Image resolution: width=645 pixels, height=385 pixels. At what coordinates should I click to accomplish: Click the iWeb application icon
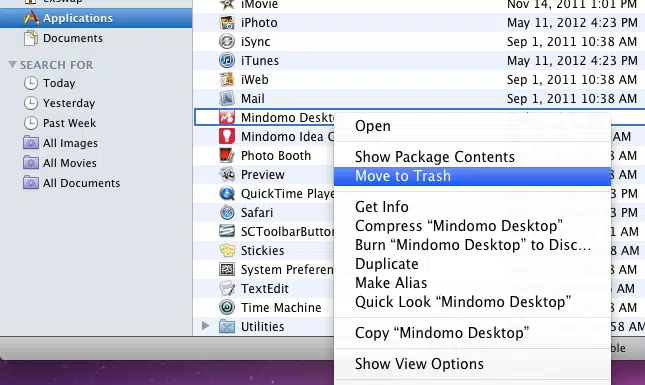click(x=227, y=79)
